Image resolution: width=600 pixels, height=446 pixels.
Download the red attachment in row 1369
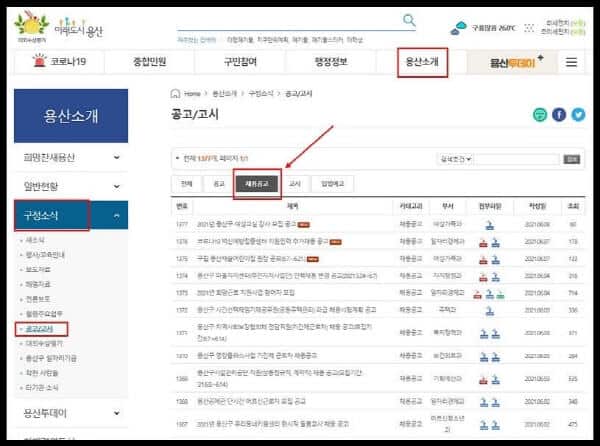click(483, 379)
